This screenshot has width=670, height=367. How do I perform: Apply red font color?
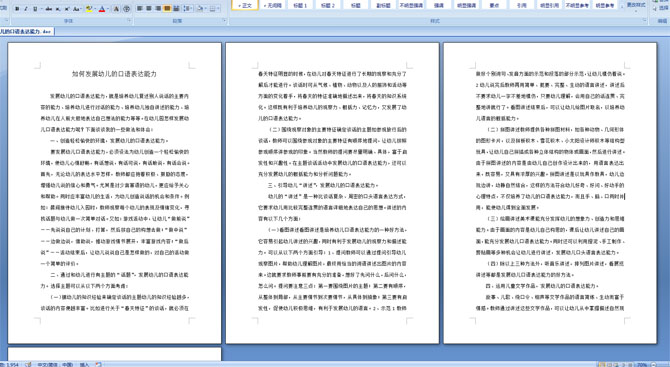[102, 9]
